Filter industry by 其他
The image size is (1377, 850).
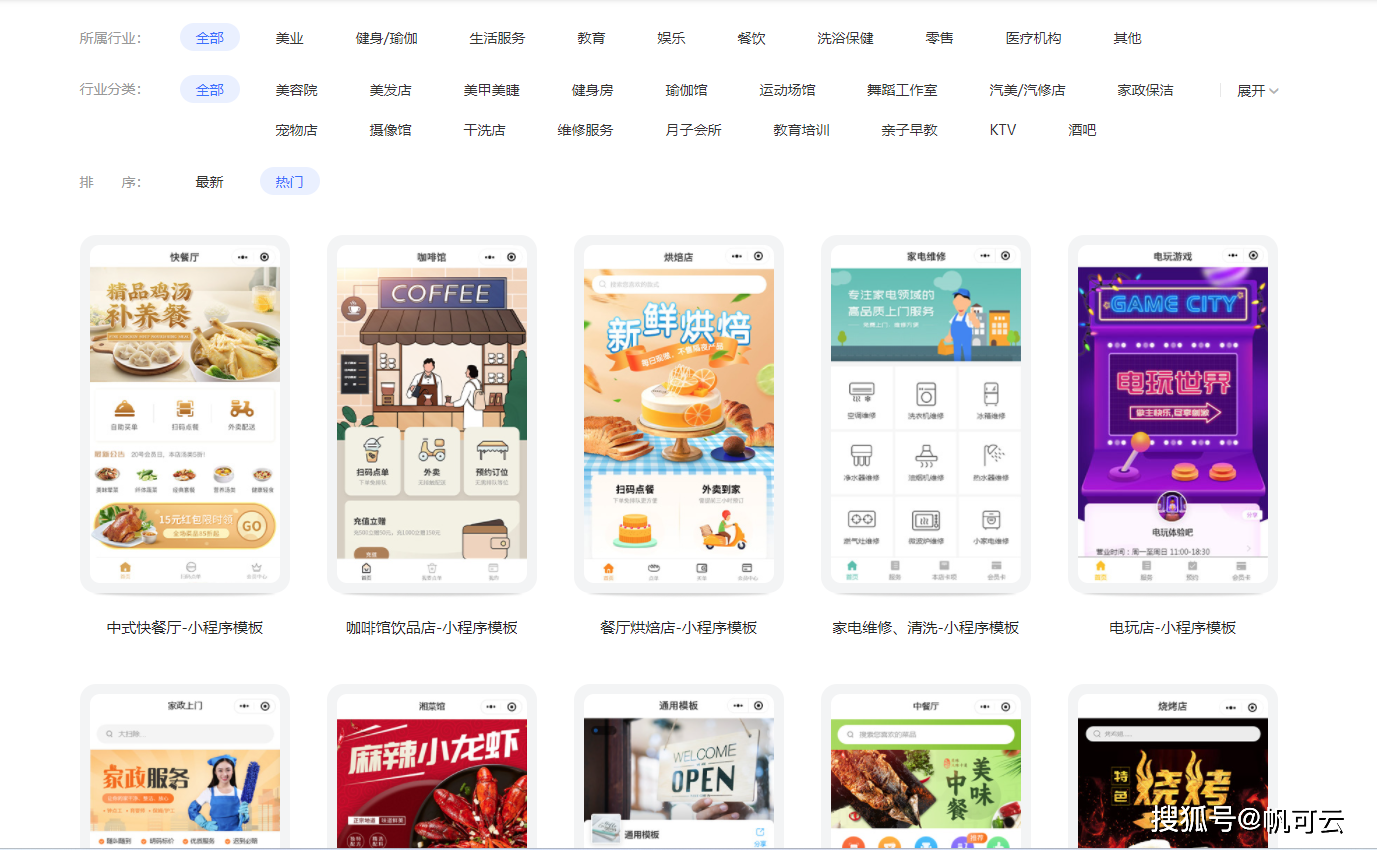pos(1127,38)
